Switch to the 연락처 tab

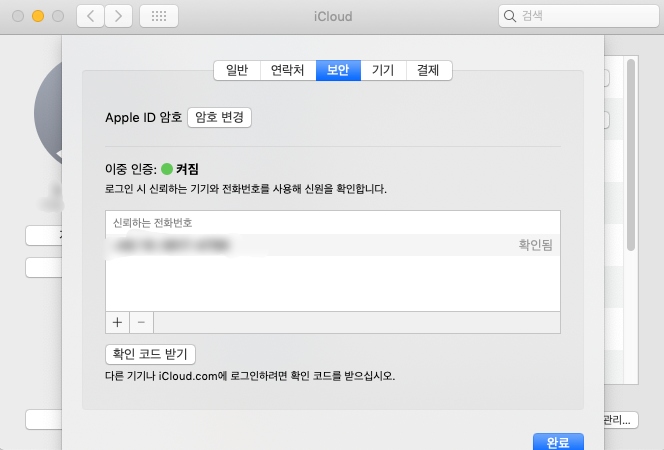[288, 70]
